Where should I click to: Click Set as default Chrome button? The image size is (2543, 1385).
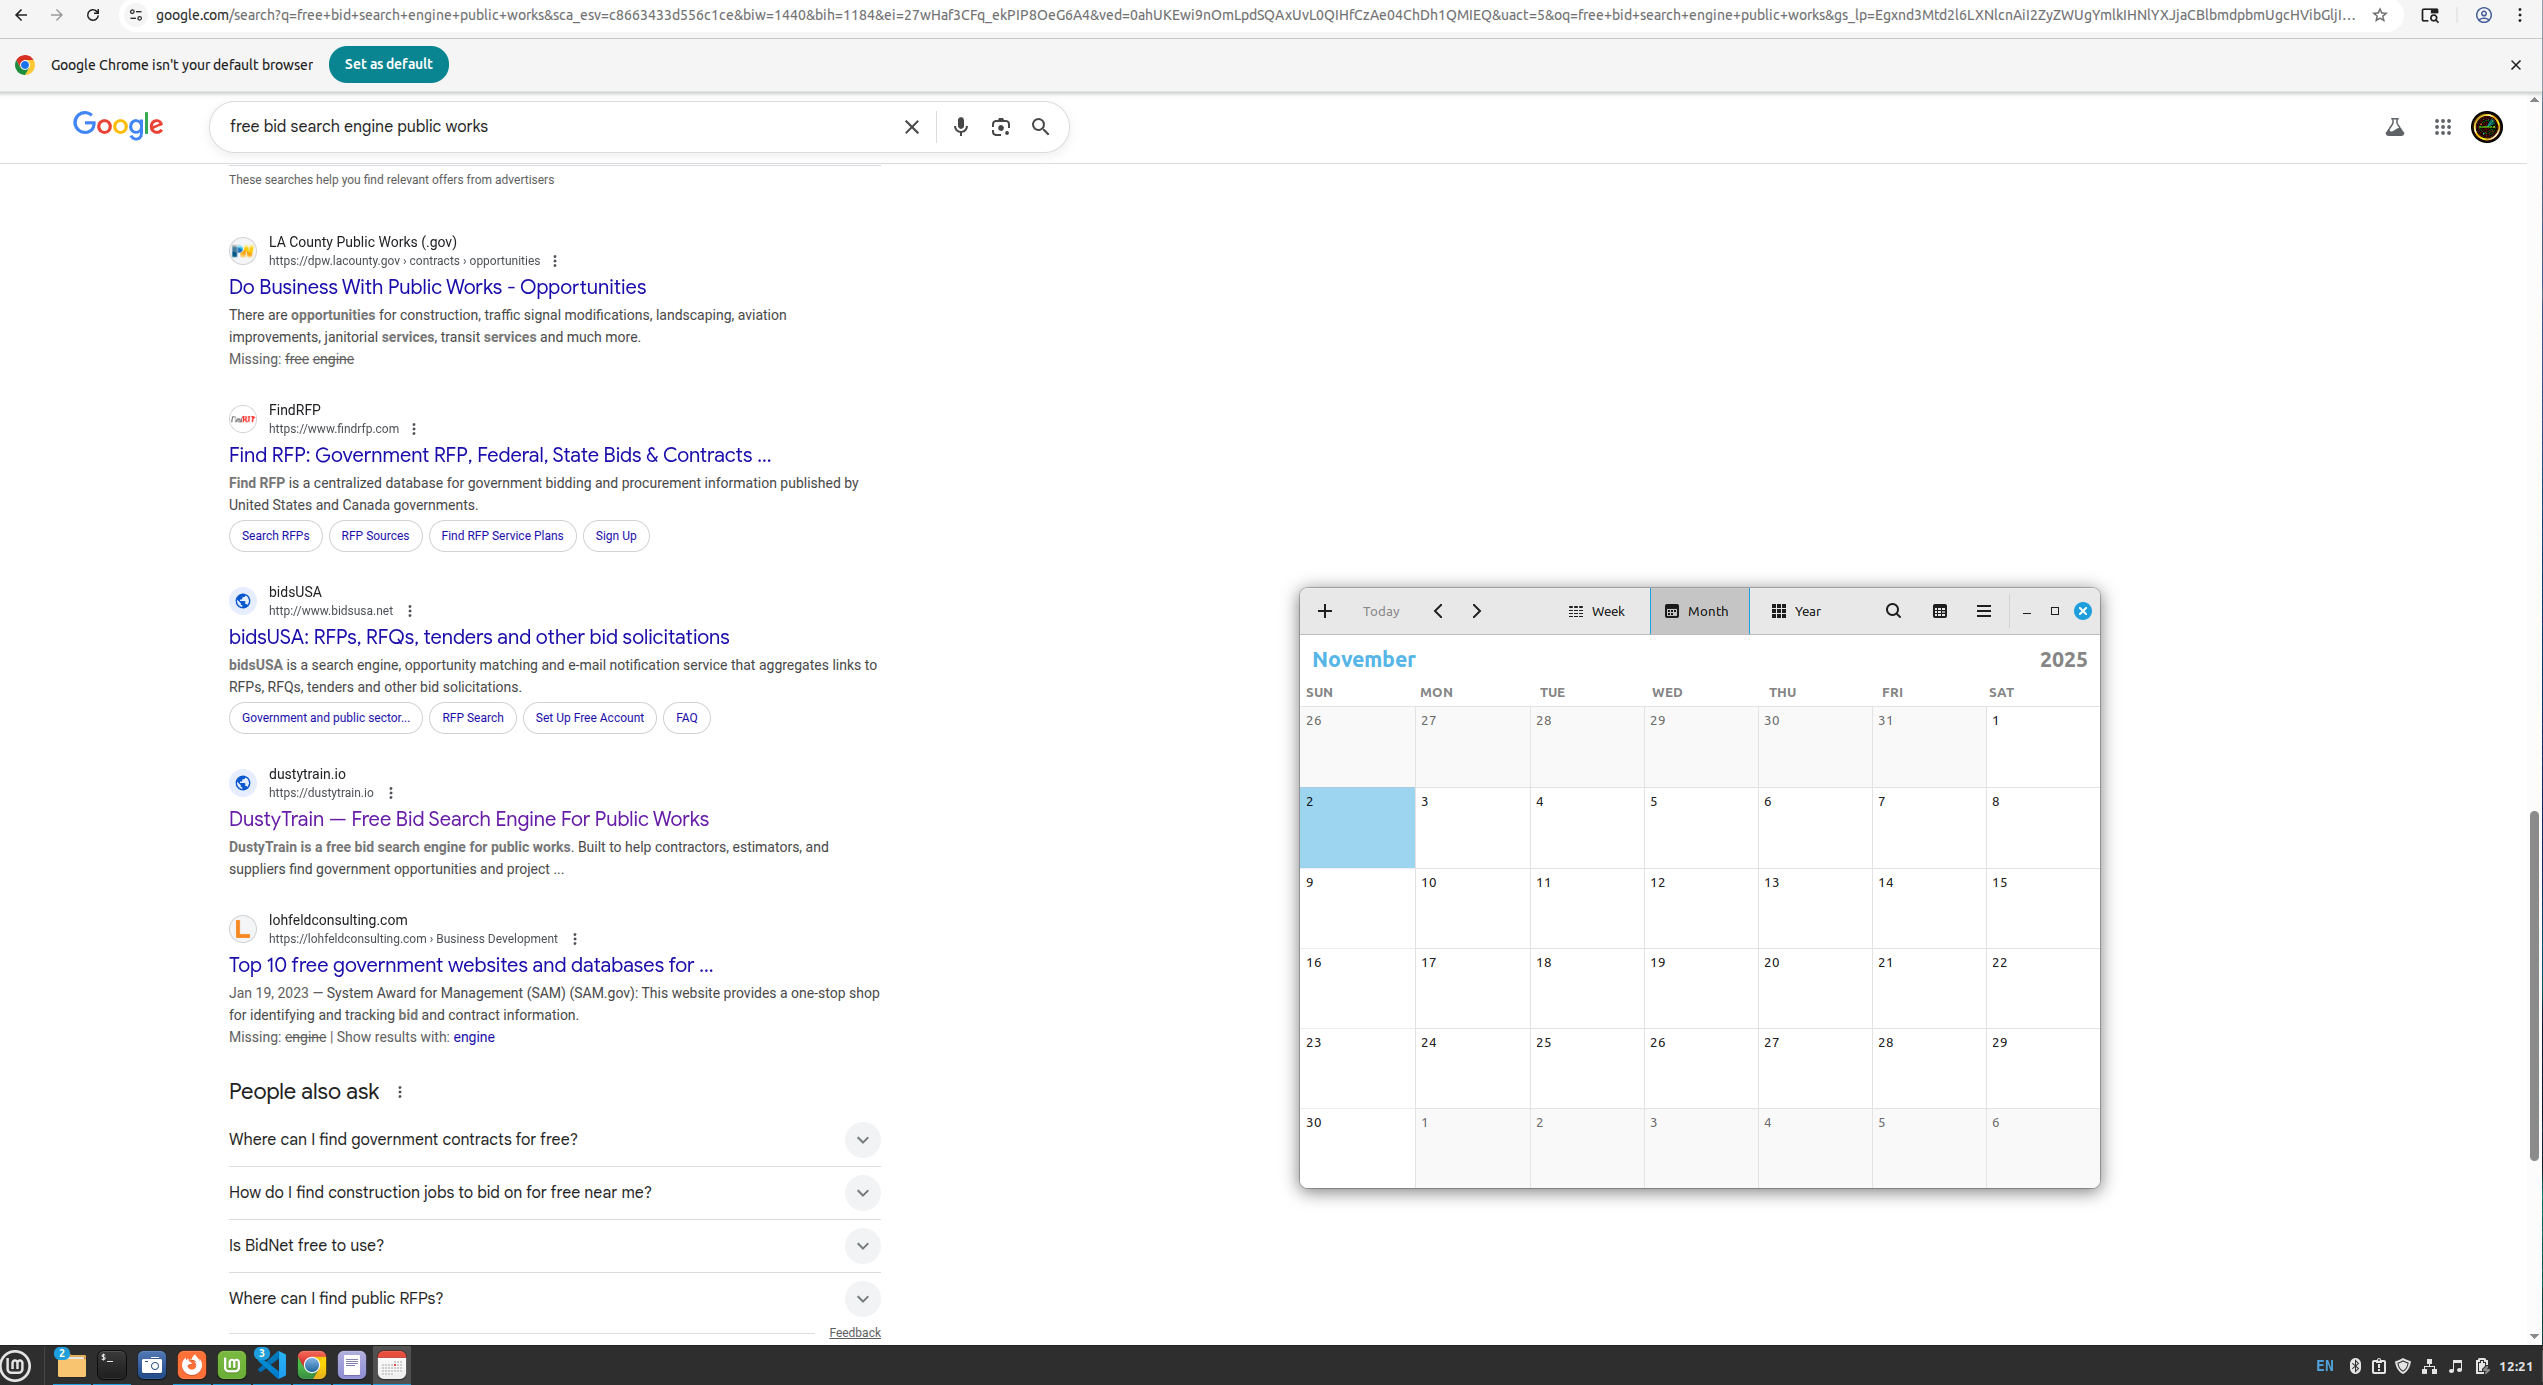(x=388, y=64)
